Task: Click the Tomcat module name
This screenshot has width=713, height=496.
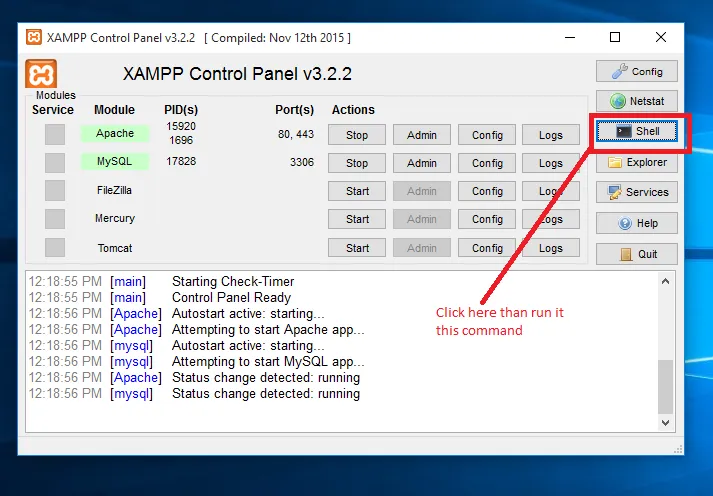Action: click(x=115, y=248)
